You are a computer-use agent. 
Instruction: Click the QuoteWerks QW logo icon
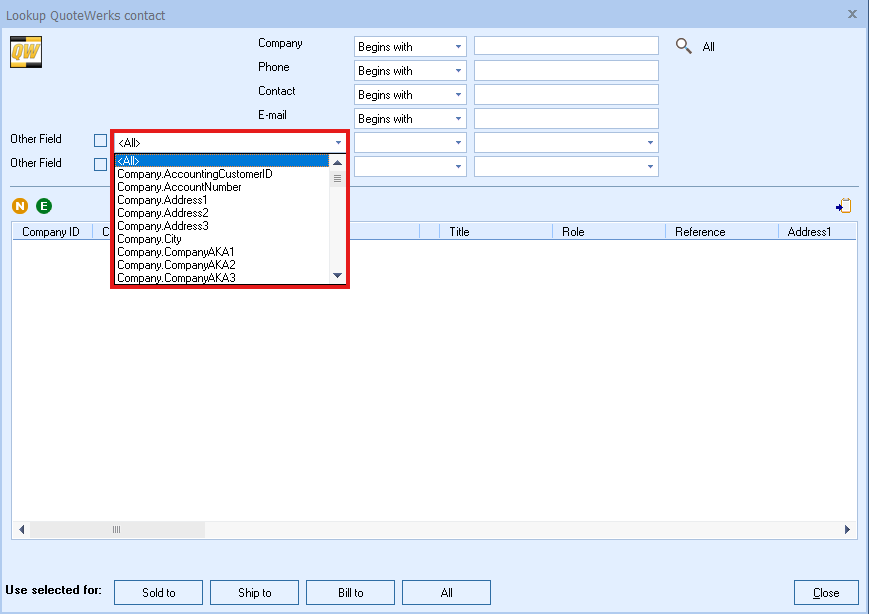[26, 52]
